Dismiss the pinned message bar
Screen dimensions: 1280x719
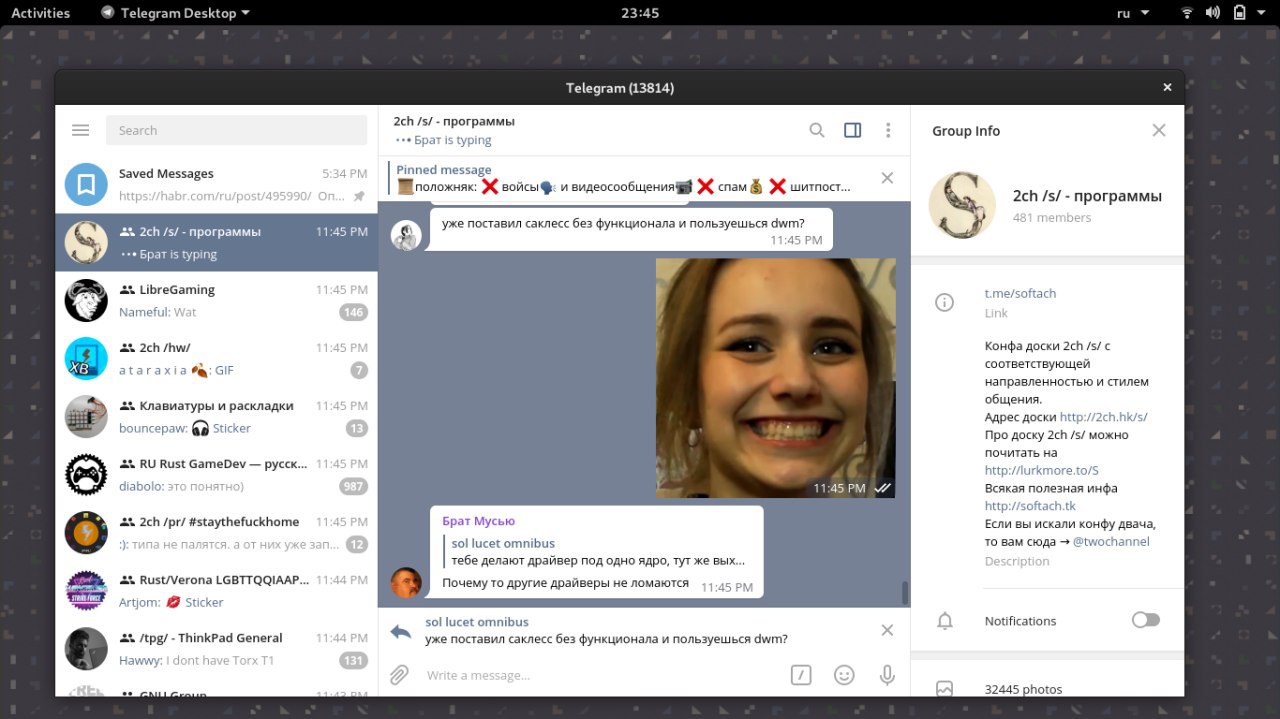[x=887, y=178]
